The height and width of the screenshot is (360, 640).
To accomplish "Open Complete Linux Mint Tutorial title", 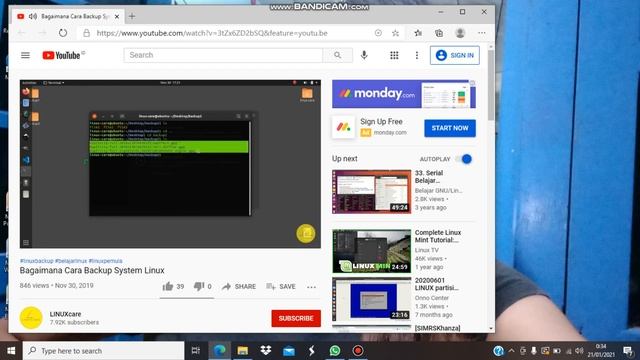I will (438, 236).
